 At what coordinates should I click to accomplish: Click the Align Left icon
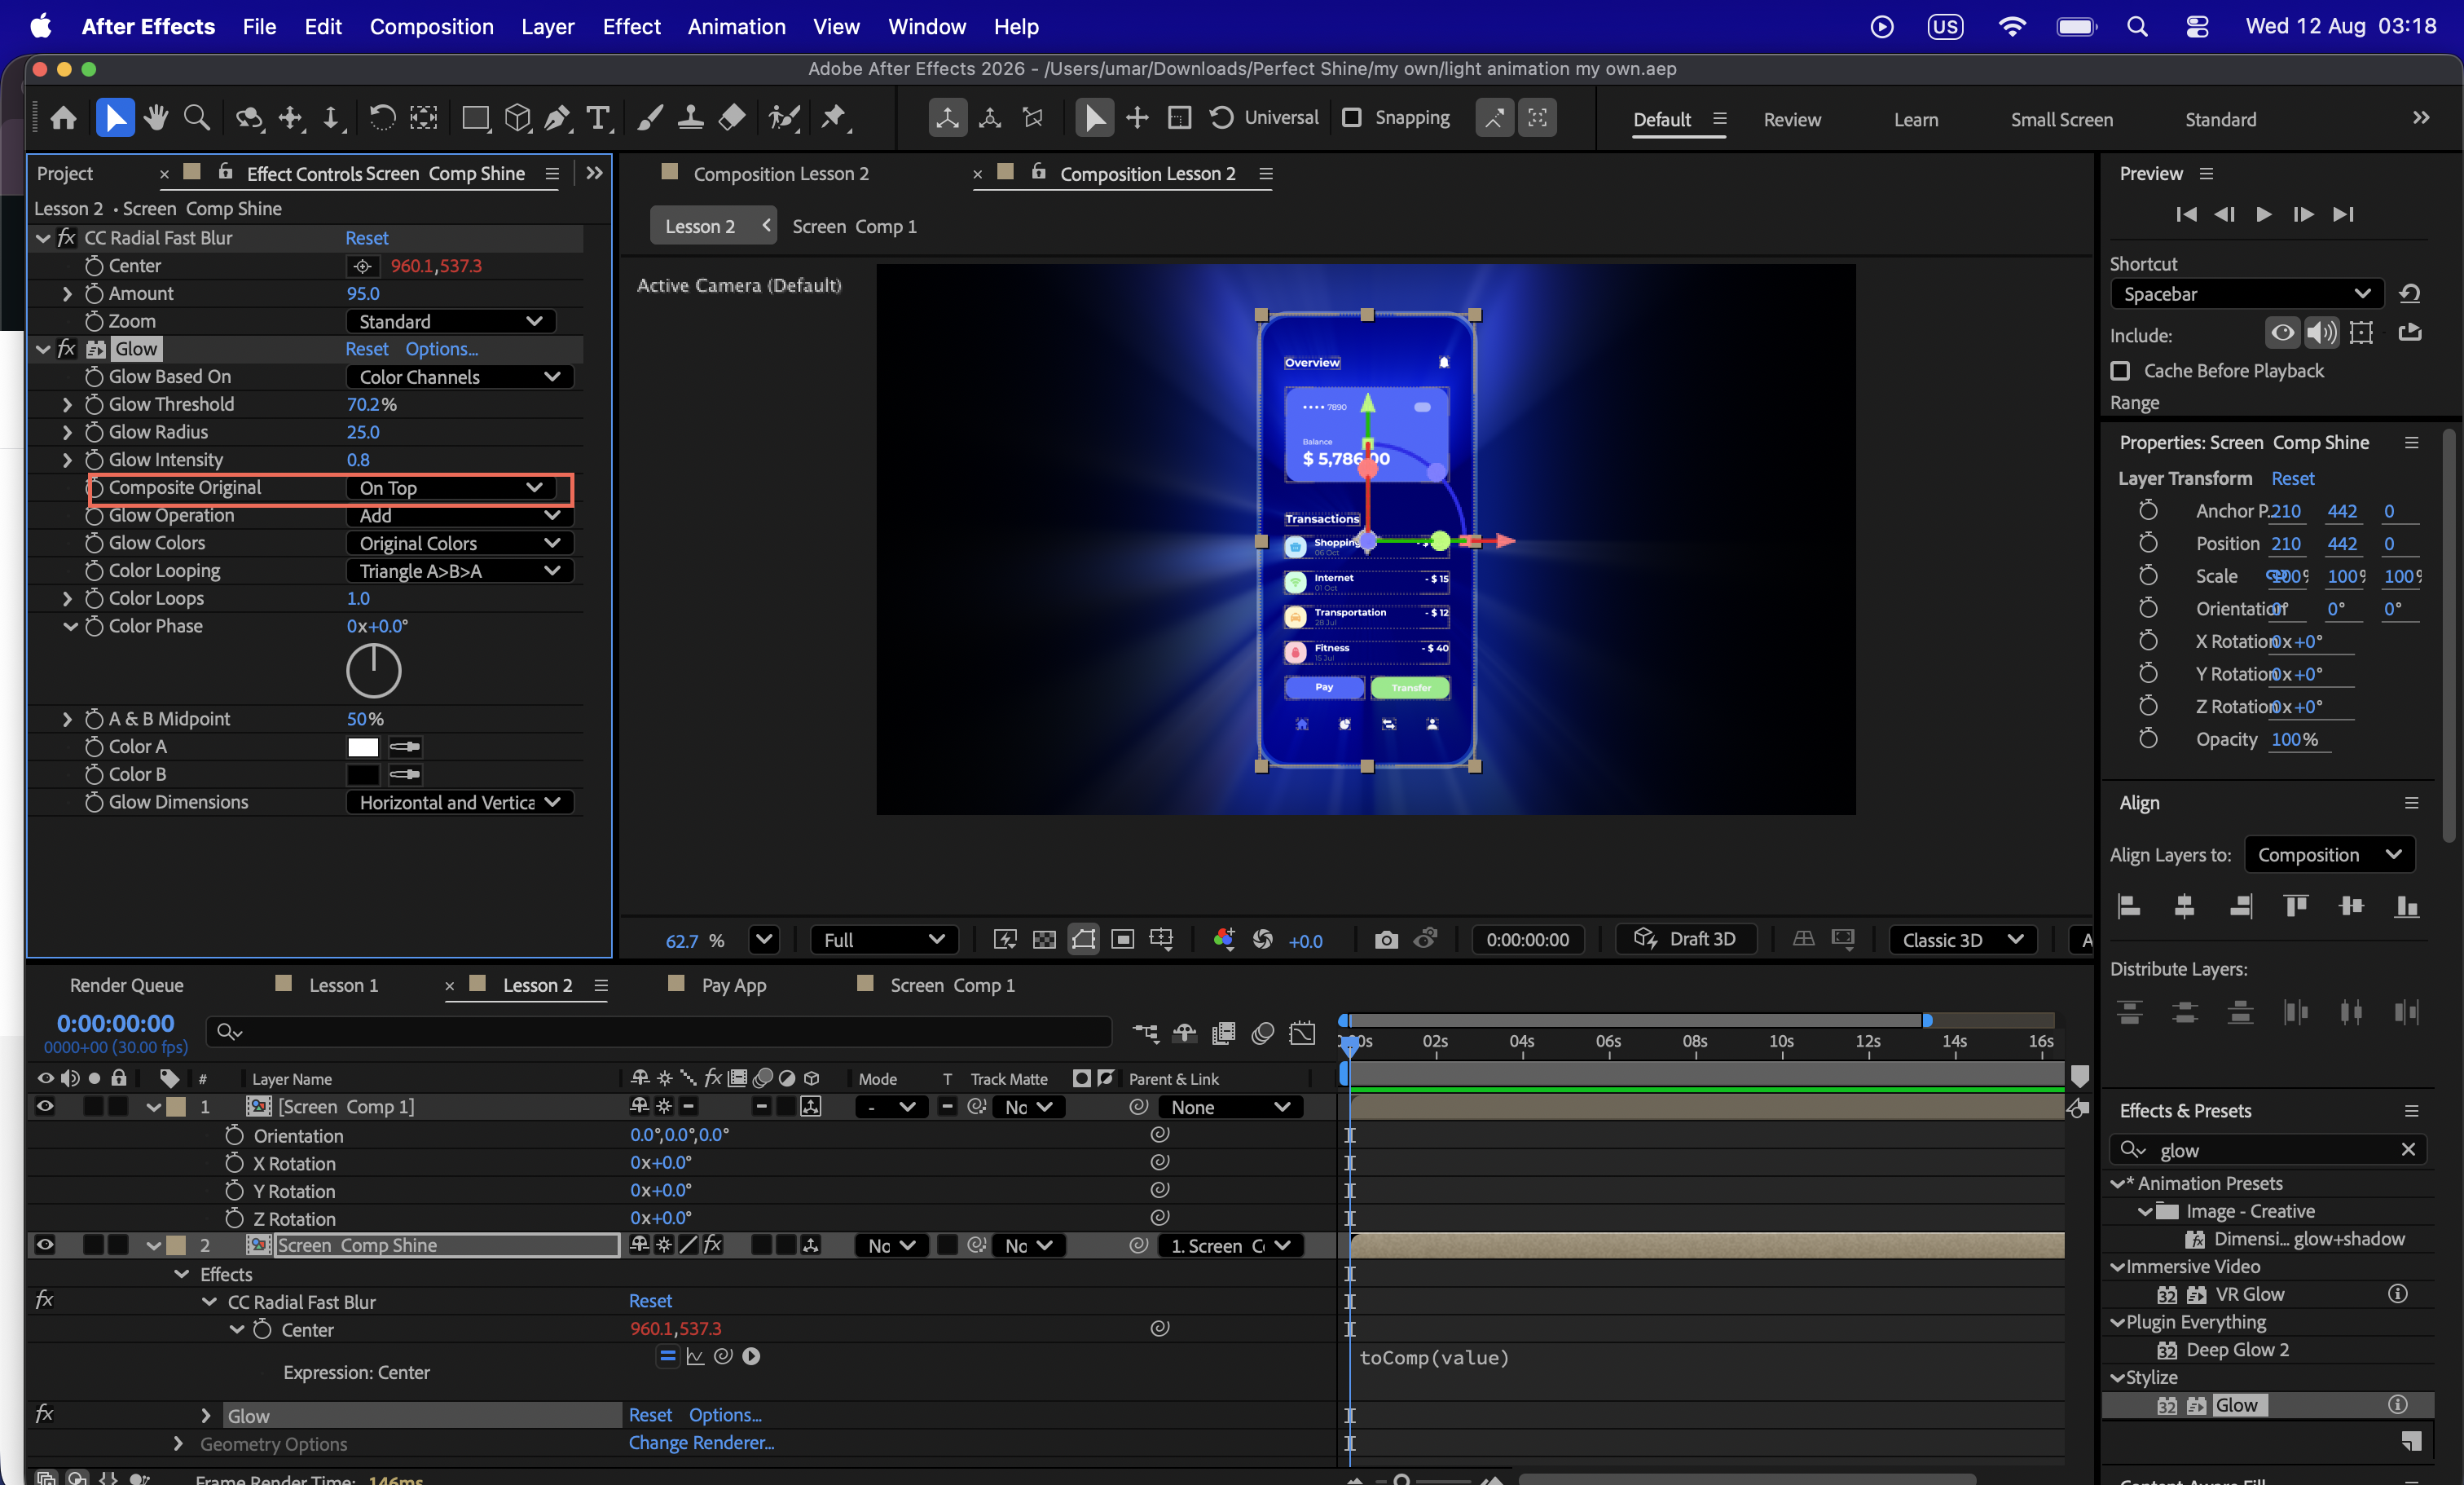point(2129,906)
